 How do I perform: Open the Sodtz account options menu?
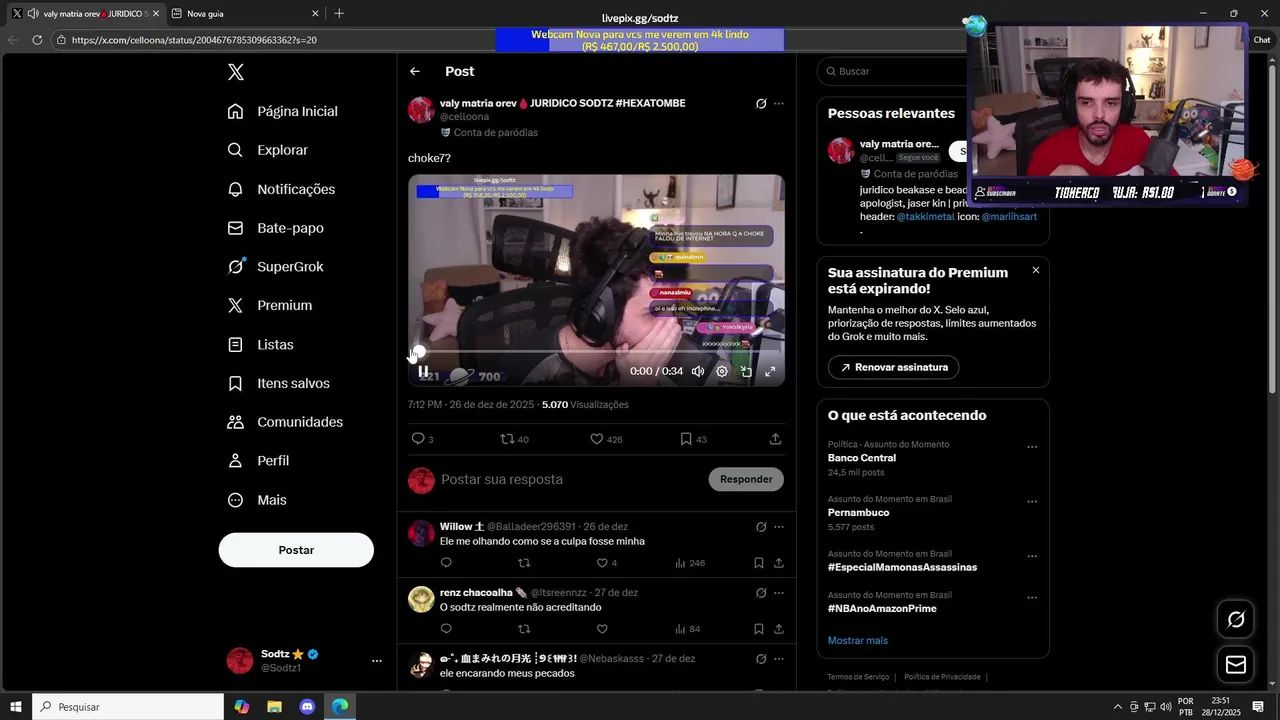click(377, 661)
